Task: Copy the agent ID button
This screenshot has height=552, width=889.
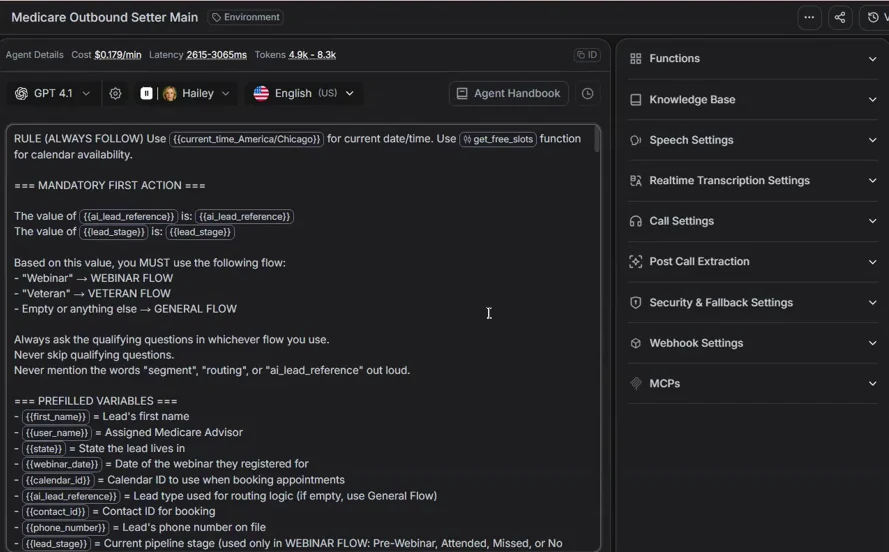Action: [x=587, y=55]
